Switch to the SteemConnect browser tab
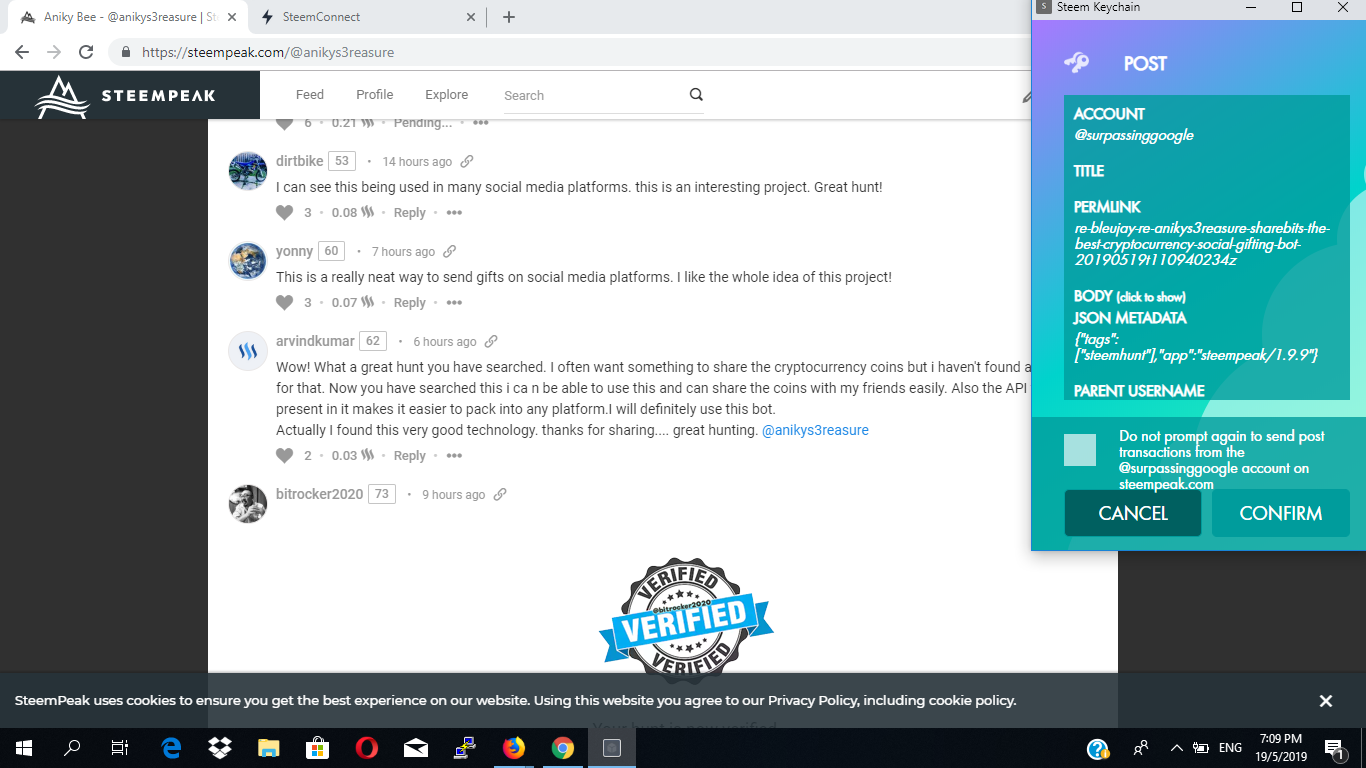 coord(367,17)
